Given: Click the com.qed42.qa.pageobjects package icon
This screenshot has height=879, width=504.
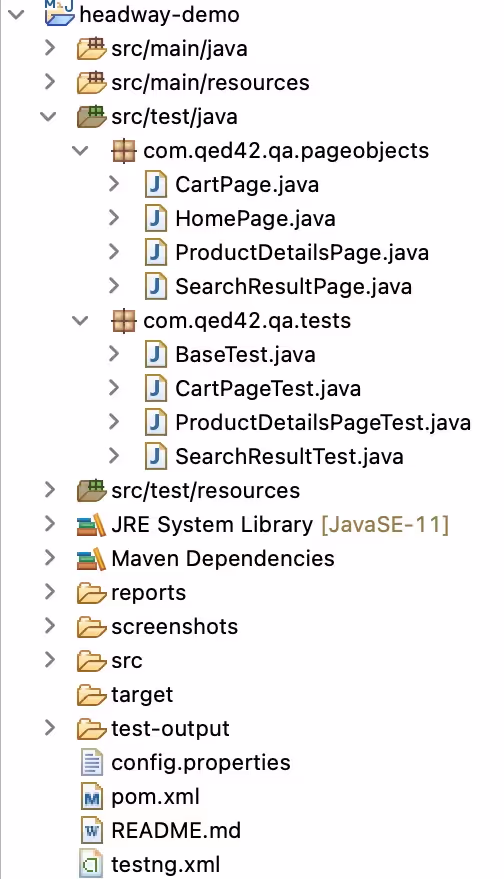Looking at the screenshot, I should tap(123, 151).
